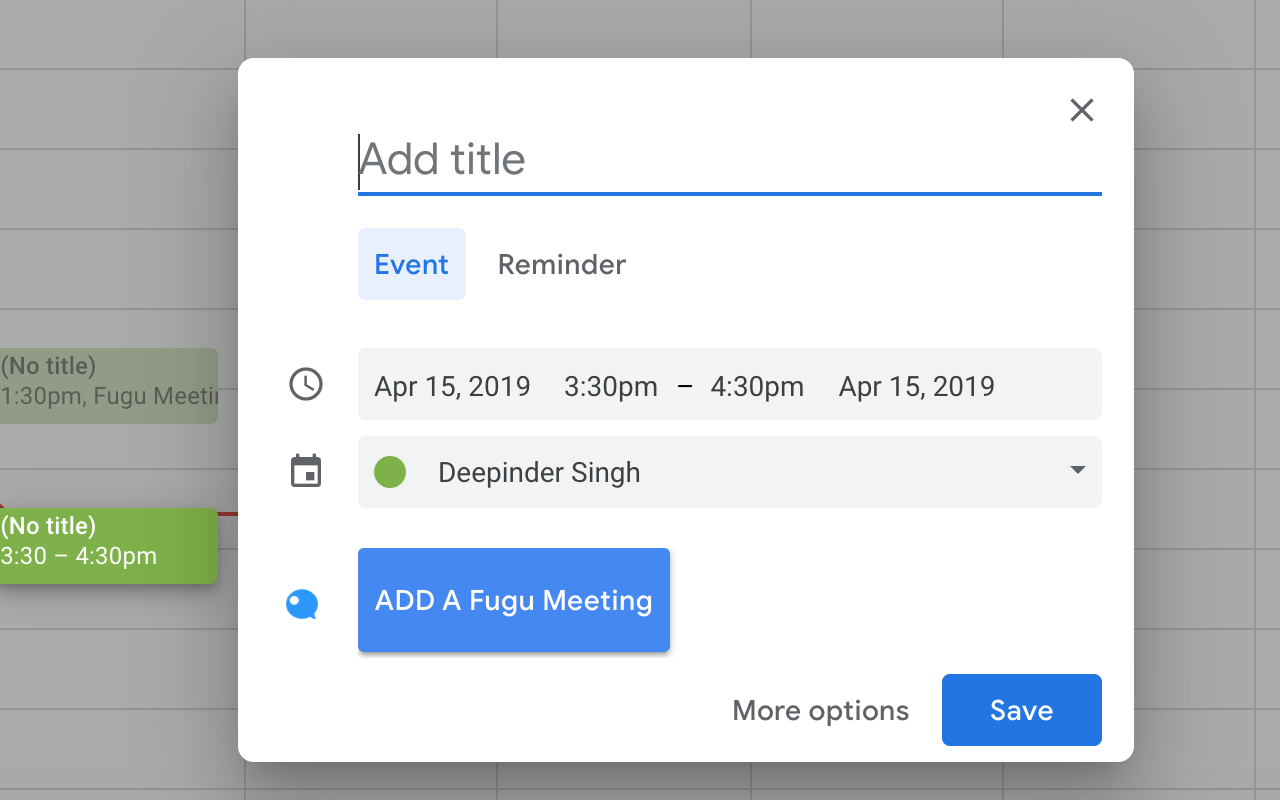Open the 4:30pm end time picker
Image resolution: width=1280 pixels, height=800 pixels.
[757, 386]
